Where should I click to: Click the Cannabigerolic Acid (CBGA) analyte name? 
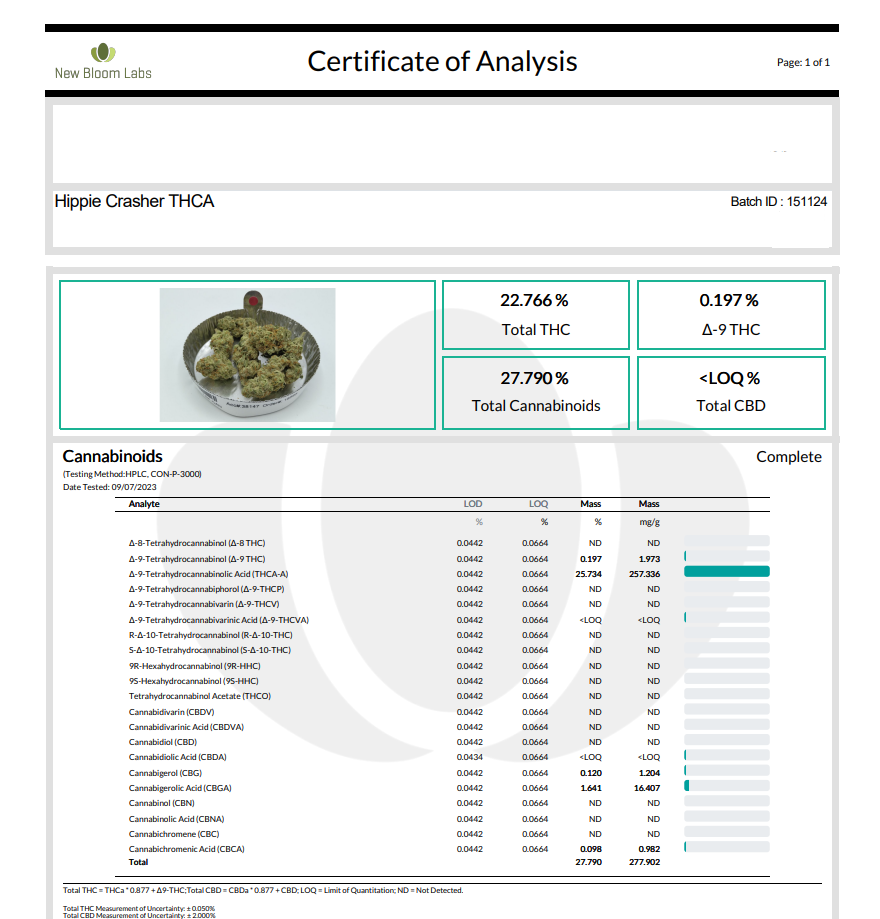click(180, 788)
